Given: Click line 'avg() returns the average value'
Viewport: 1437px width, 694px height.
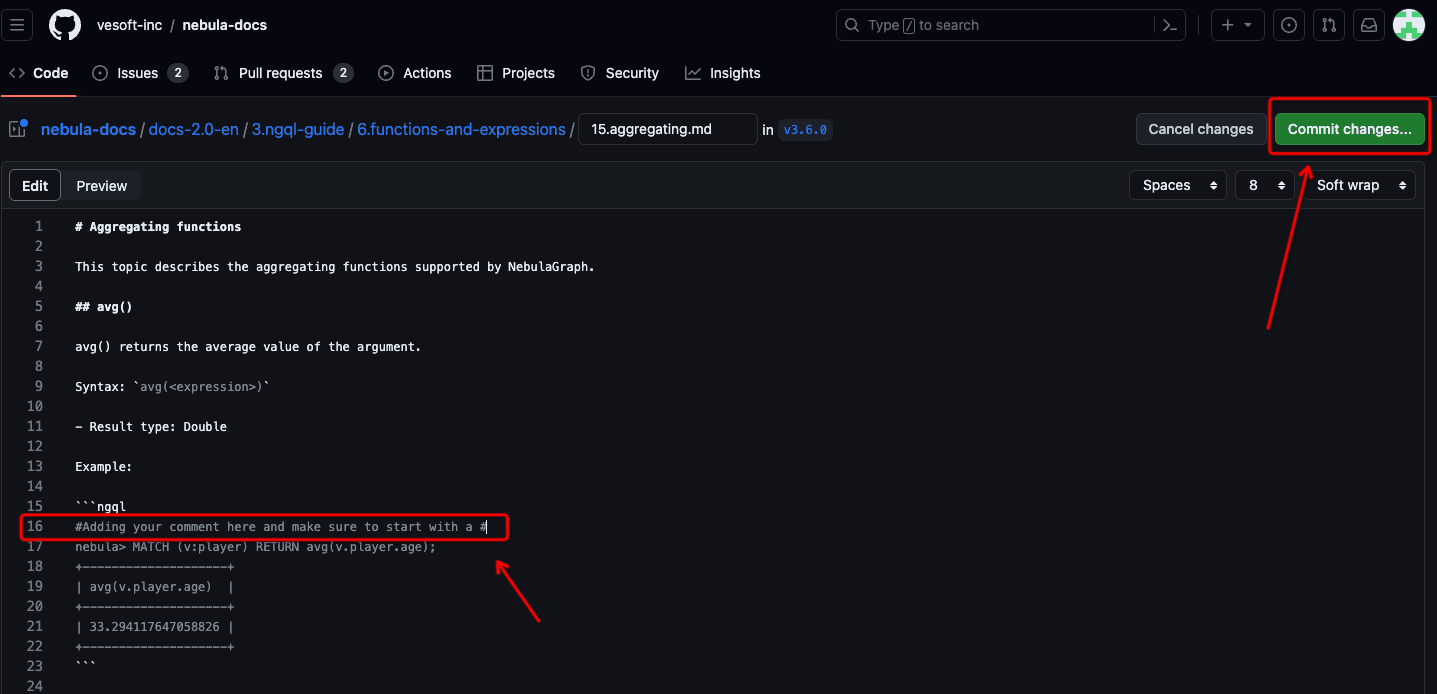Looking at the screenshot, I should click(x=248, y=347).
